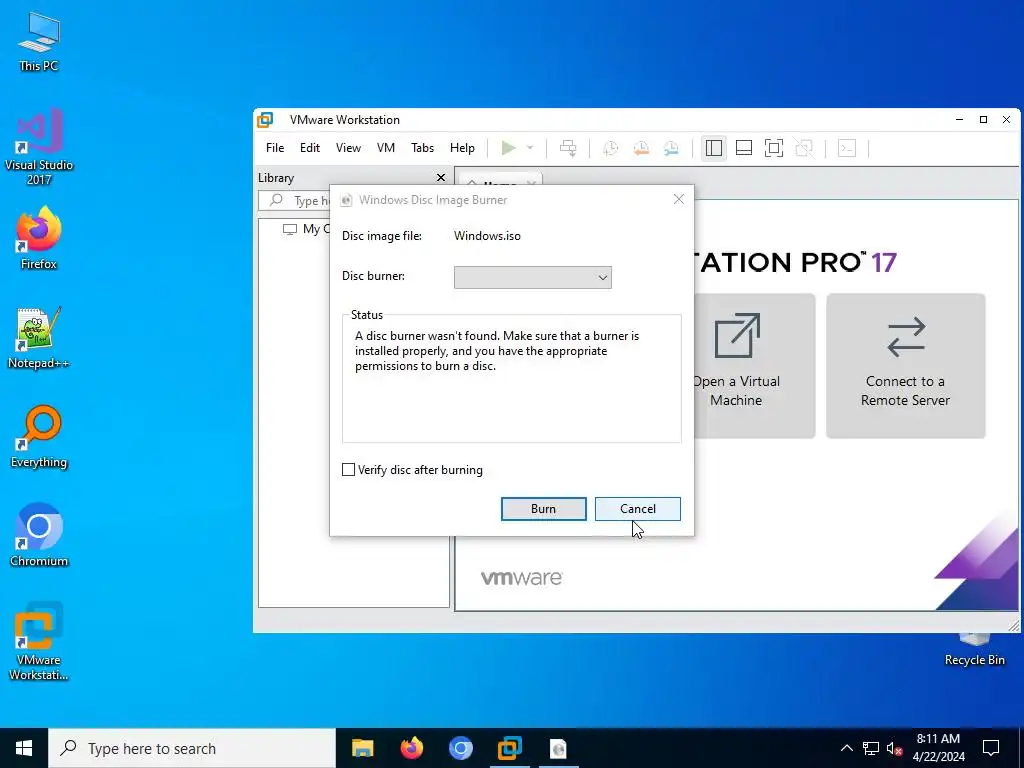Close the Library panel
The image size is (1024, 768).
(441, 178)
